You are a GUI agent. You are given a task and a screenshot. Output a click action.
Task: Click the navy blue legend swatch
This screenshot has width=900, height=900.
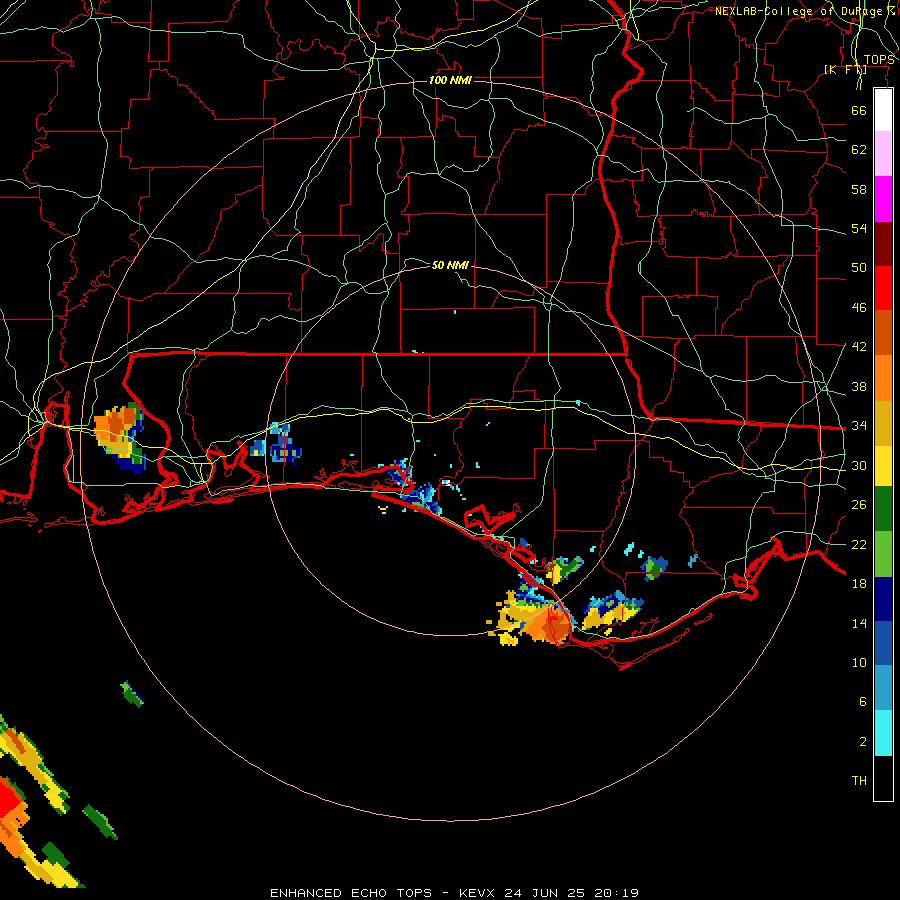[x=883, y=599]
